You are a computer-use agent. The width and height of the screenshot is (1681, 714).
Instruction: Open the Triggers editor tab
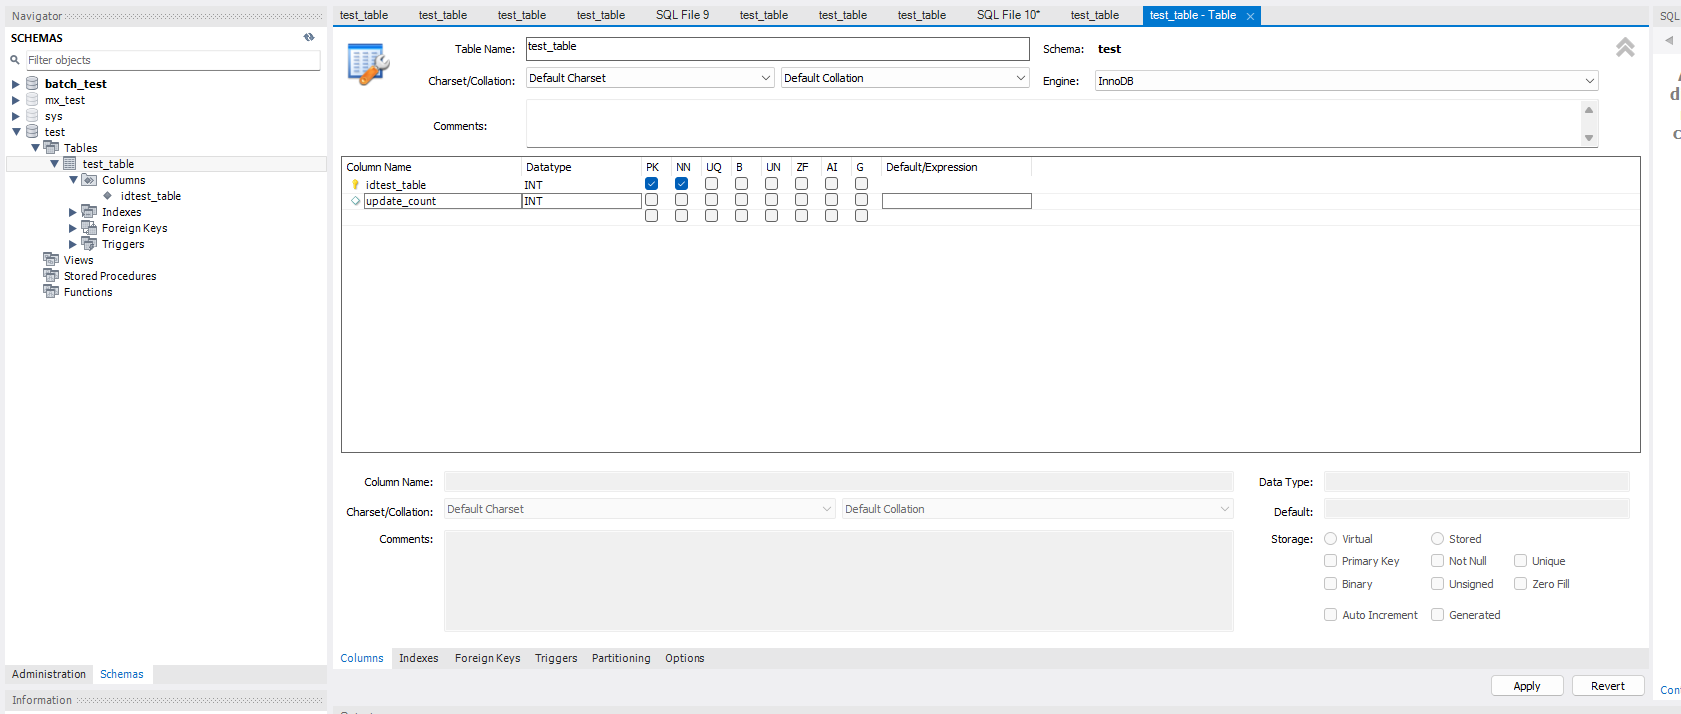[556, 658]
